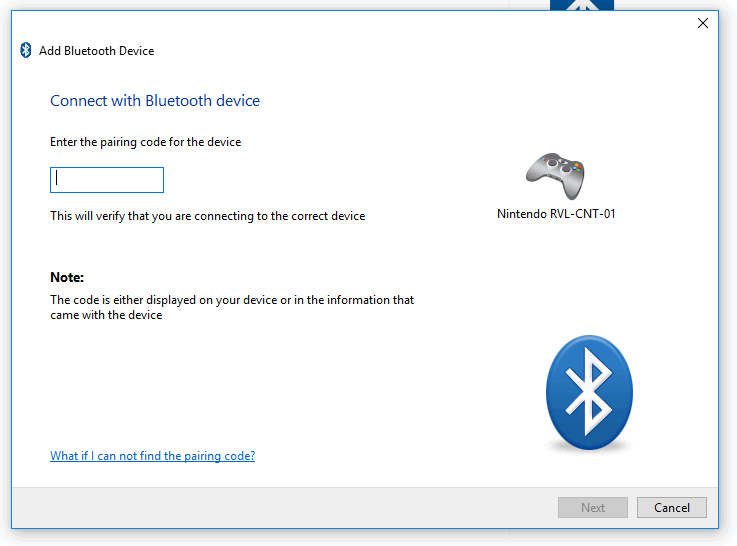Click the Add Bluetooth Device title text
This screenshot has height=546, width=737.
[96, 51]
